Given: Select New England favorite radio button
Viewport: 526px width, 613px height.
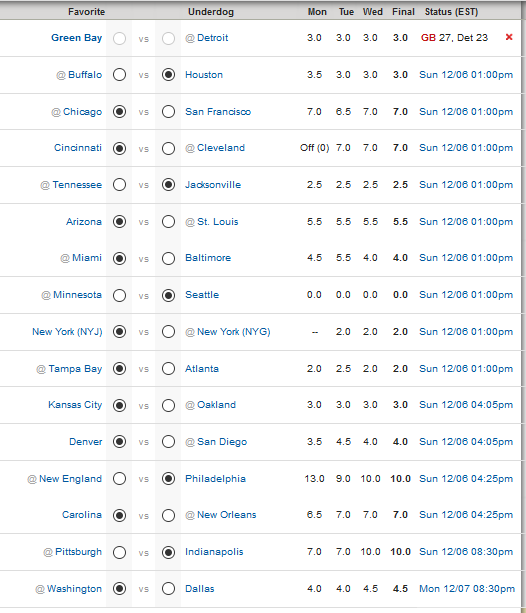Looking at the screenshot, I should (x=119, y=479).
